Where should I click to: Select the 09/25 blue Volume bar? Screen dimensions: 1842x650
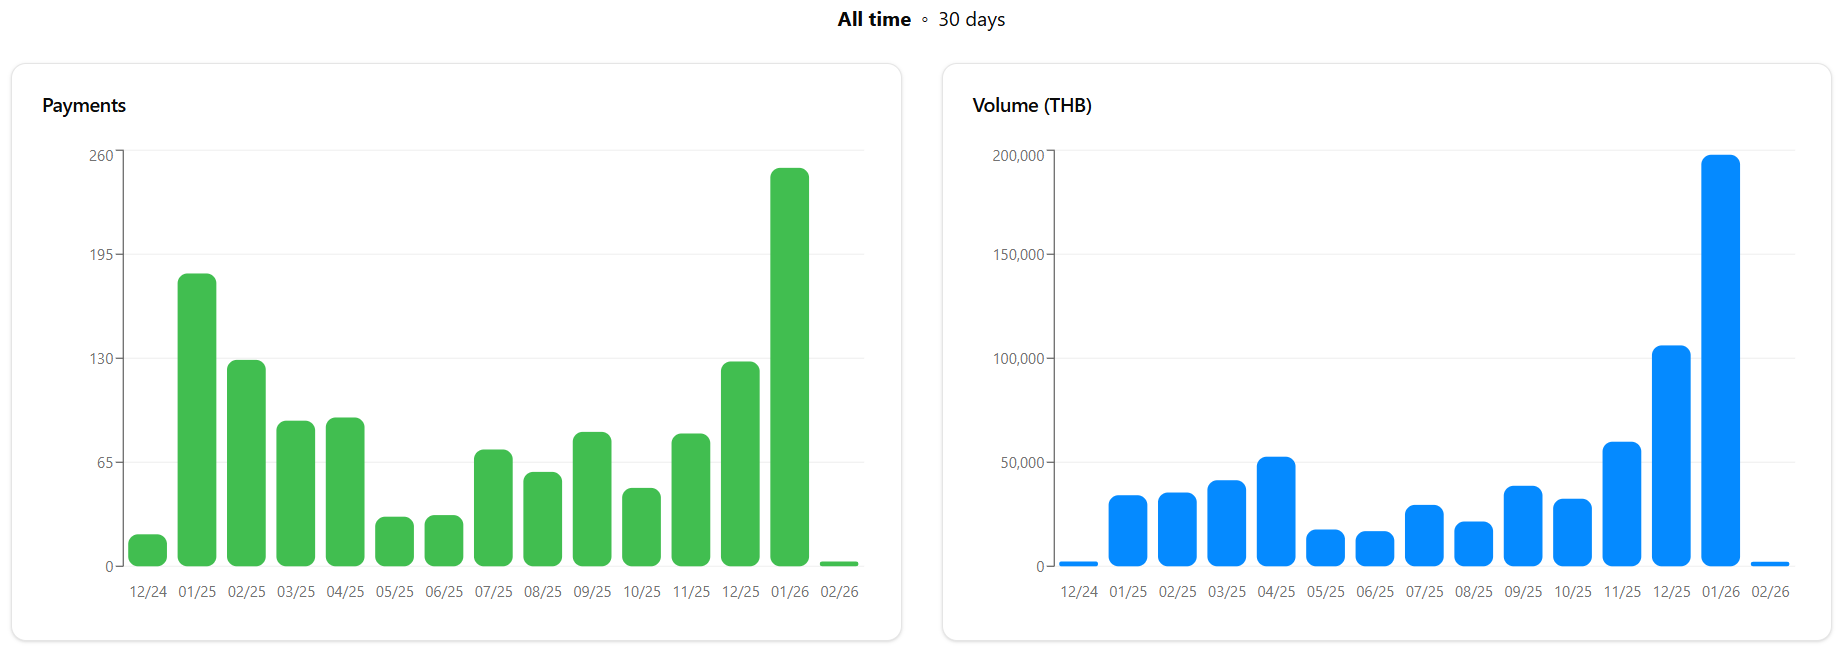pyautogui.click(x=1523, y=526)
